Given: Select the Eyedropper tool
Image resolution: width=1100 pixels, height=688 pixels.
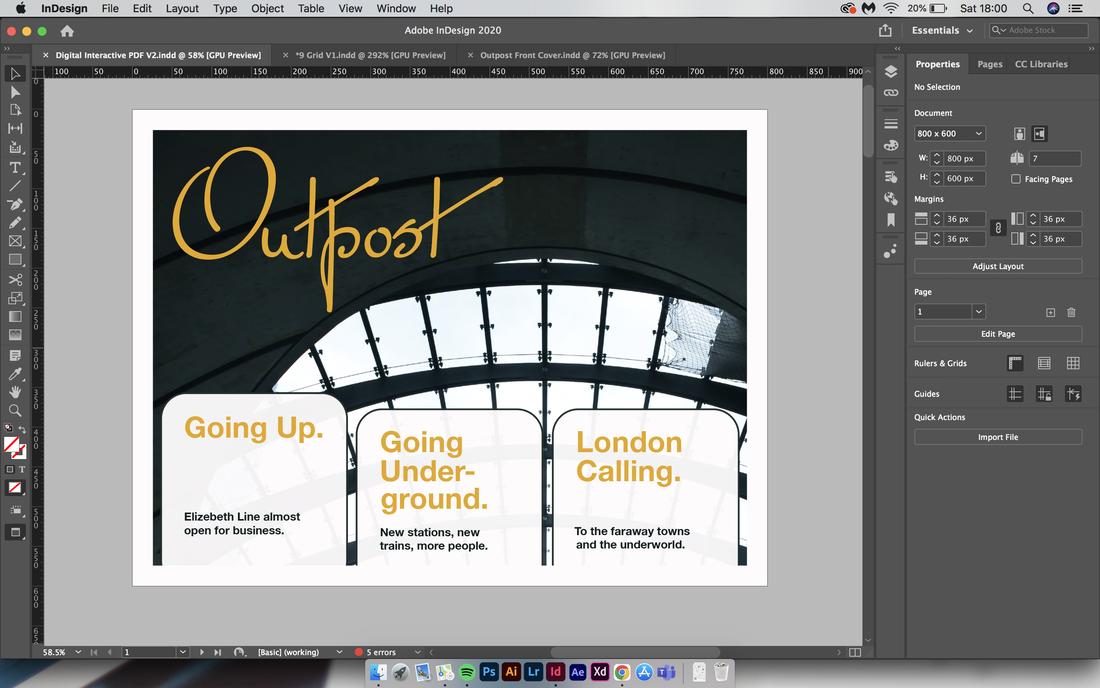Looking at the screenshot, I should 15,374.
